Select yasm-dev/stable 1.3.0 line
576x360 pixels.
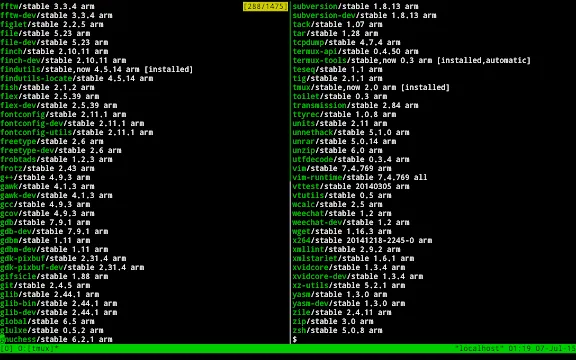tap(349, 303)
